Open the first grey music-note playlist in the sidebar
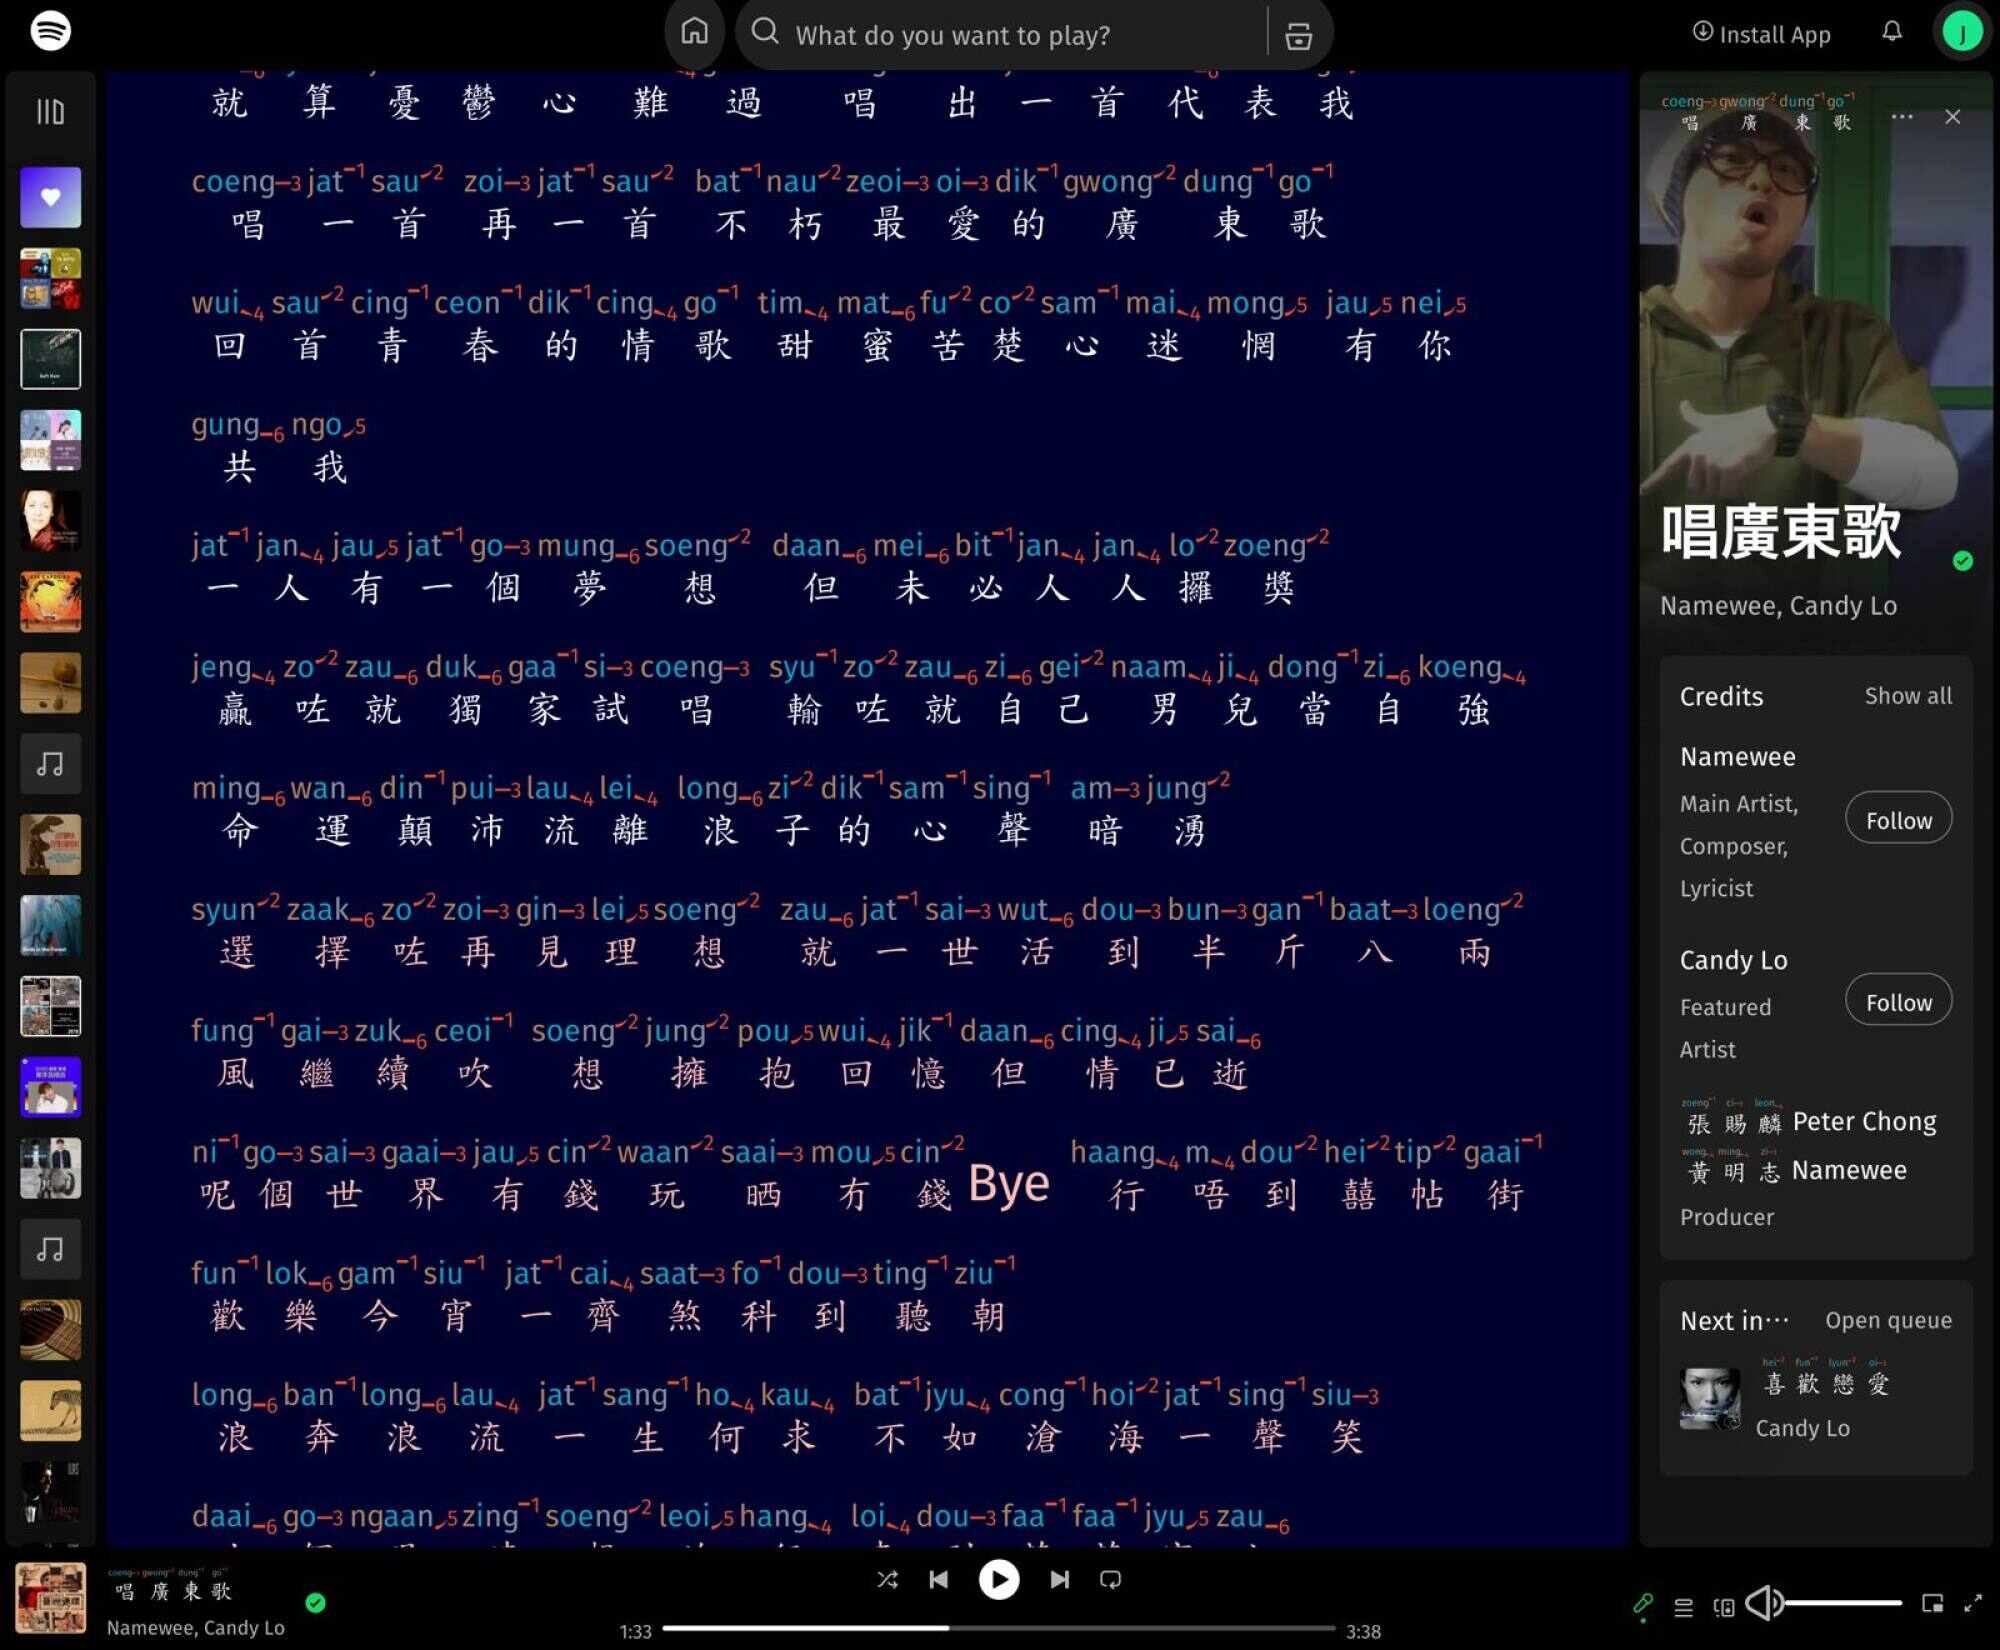Viewport: 2000px width, 1650px height. tap(51, 764)
